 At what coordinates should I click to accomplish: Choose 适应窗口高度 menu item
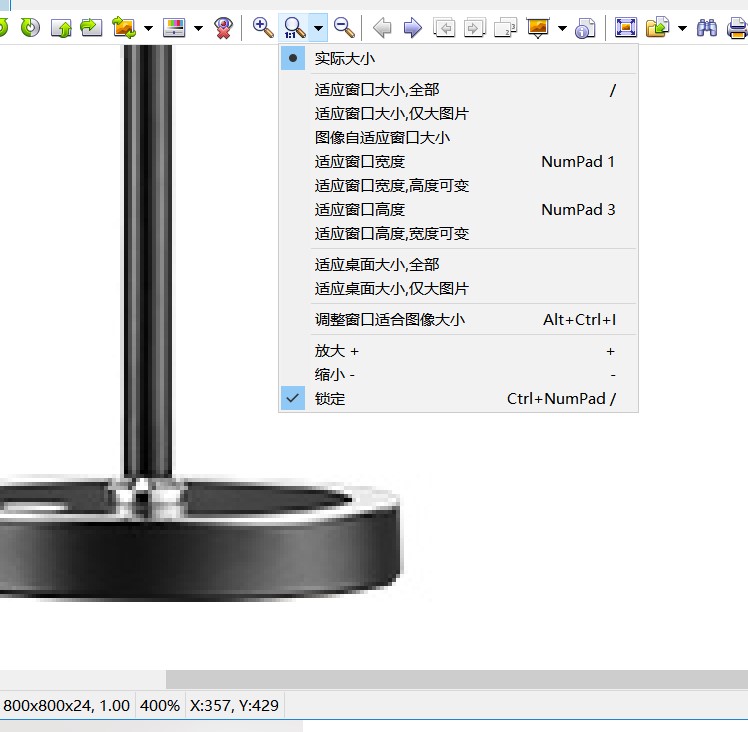pyautogui.click(x=458, y=209)
